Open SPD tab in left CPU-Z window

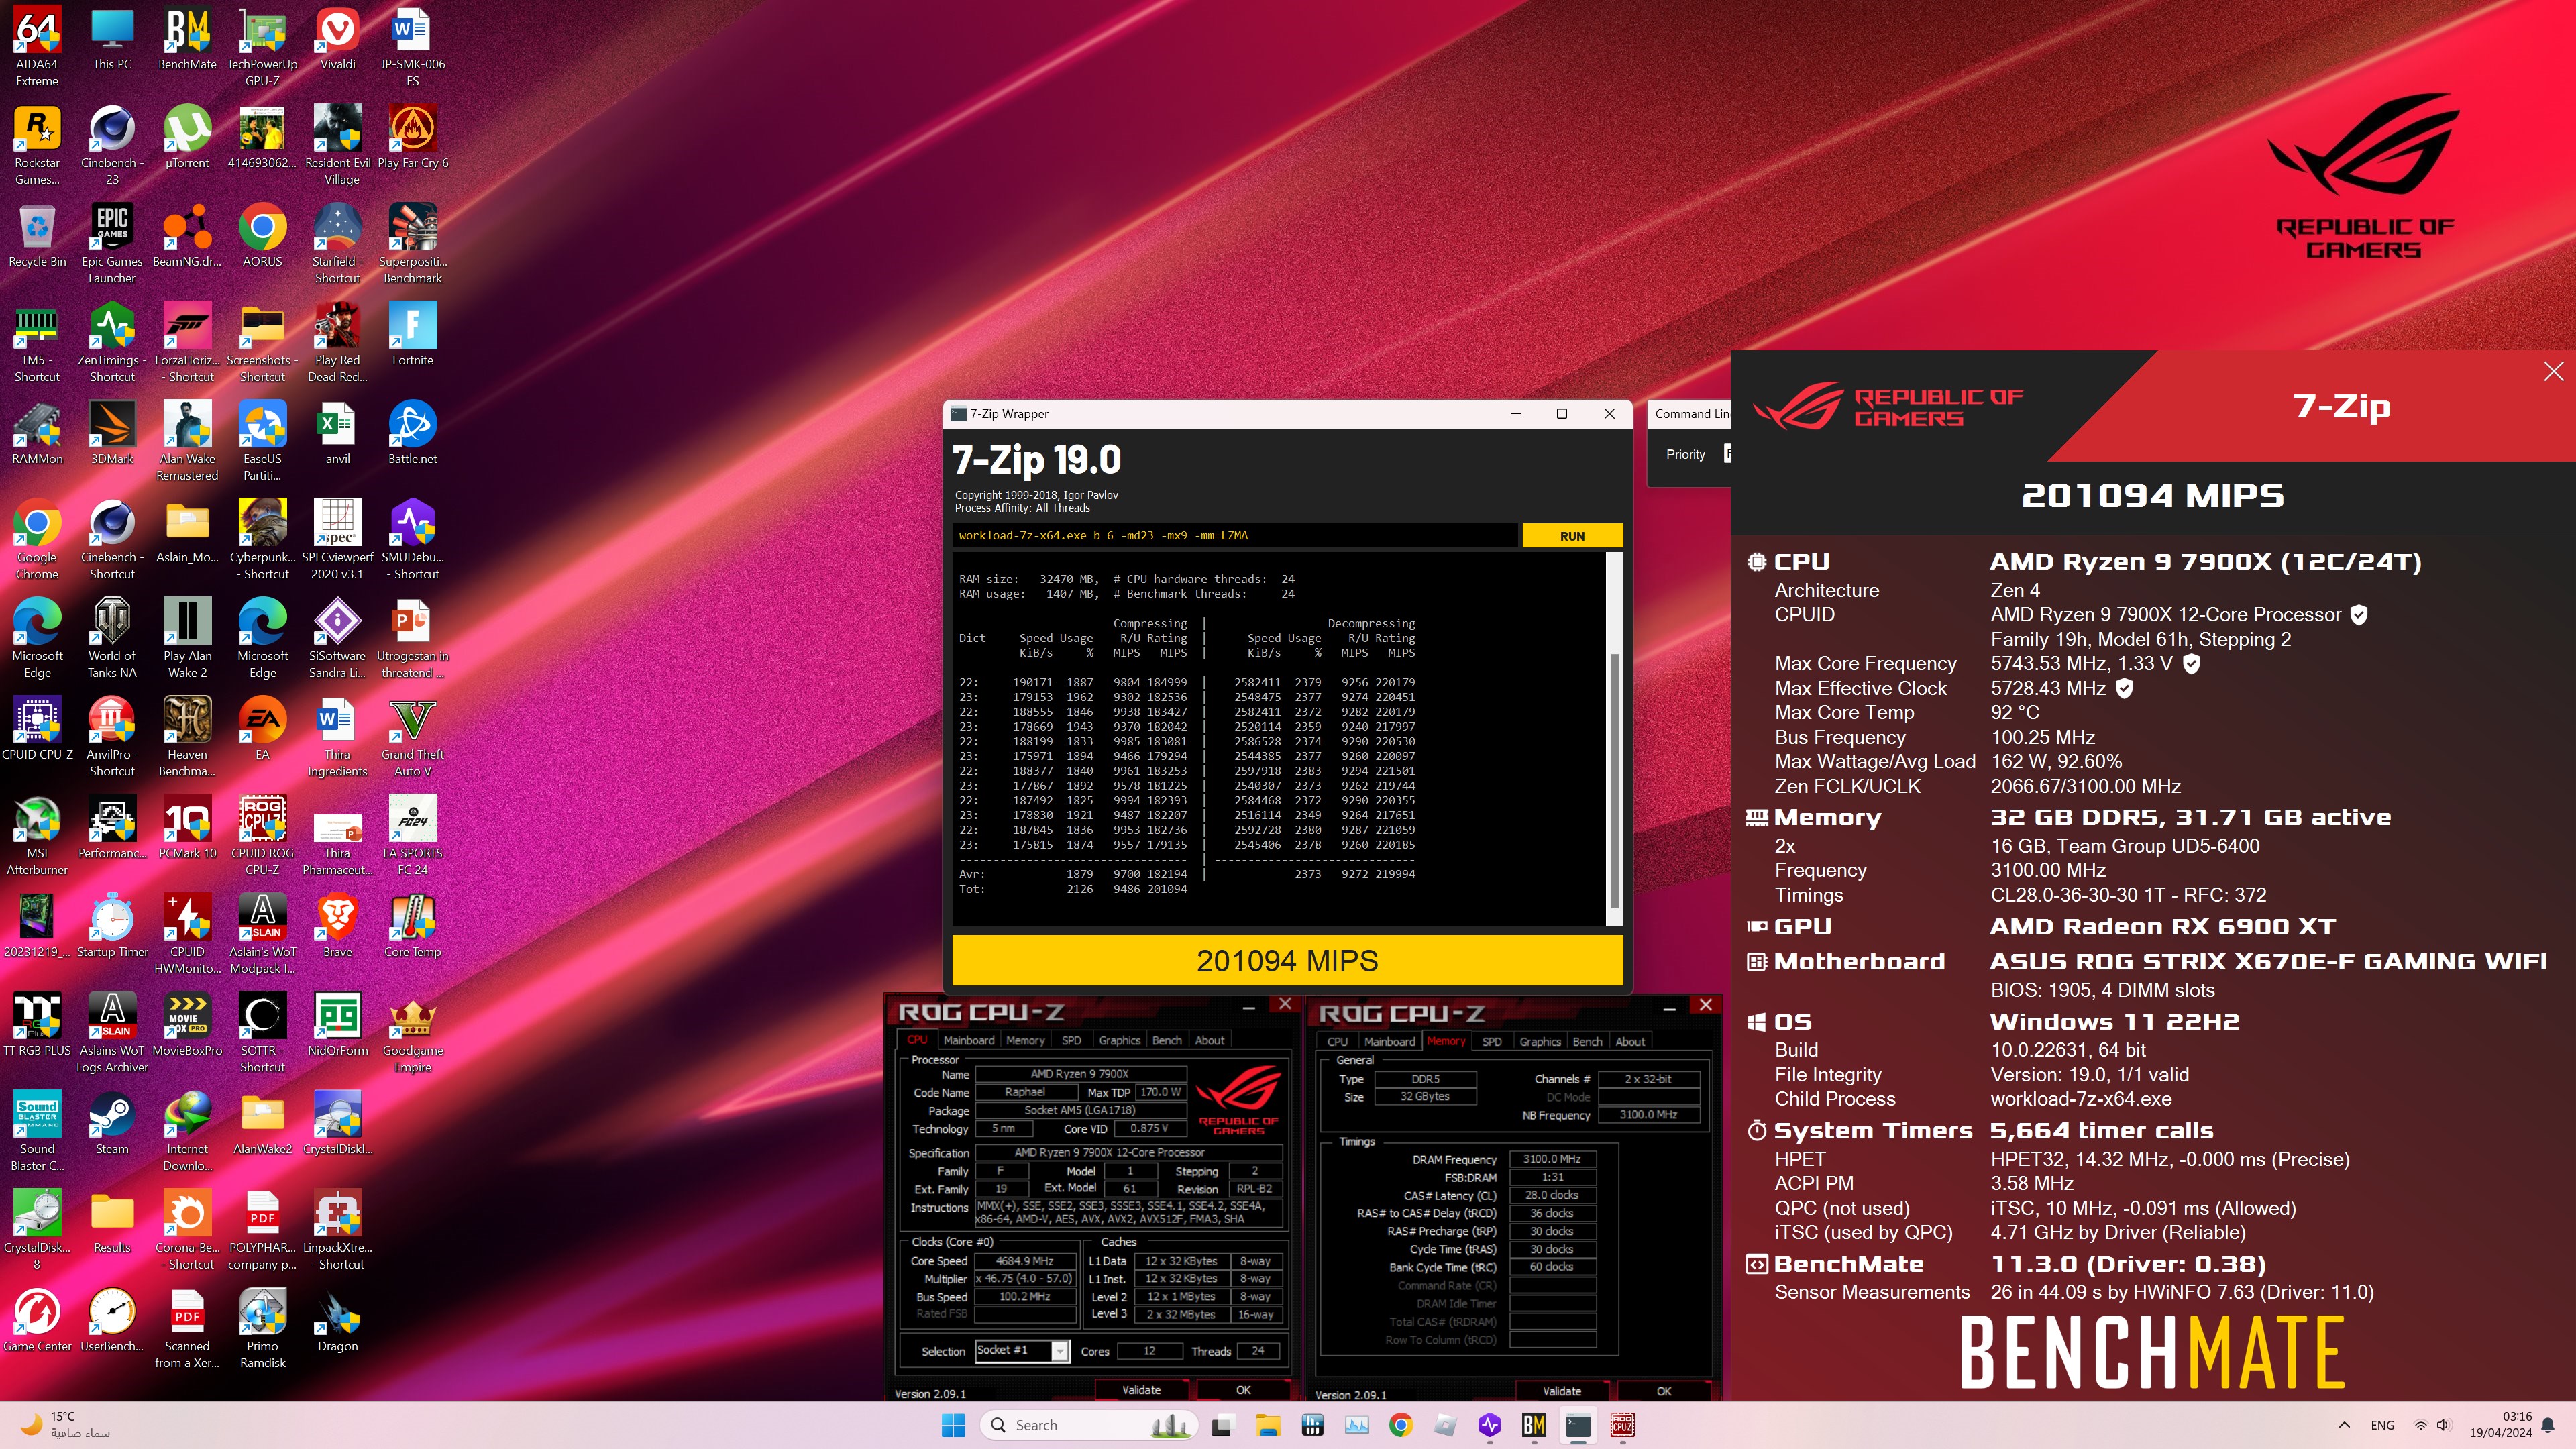1071,1040
